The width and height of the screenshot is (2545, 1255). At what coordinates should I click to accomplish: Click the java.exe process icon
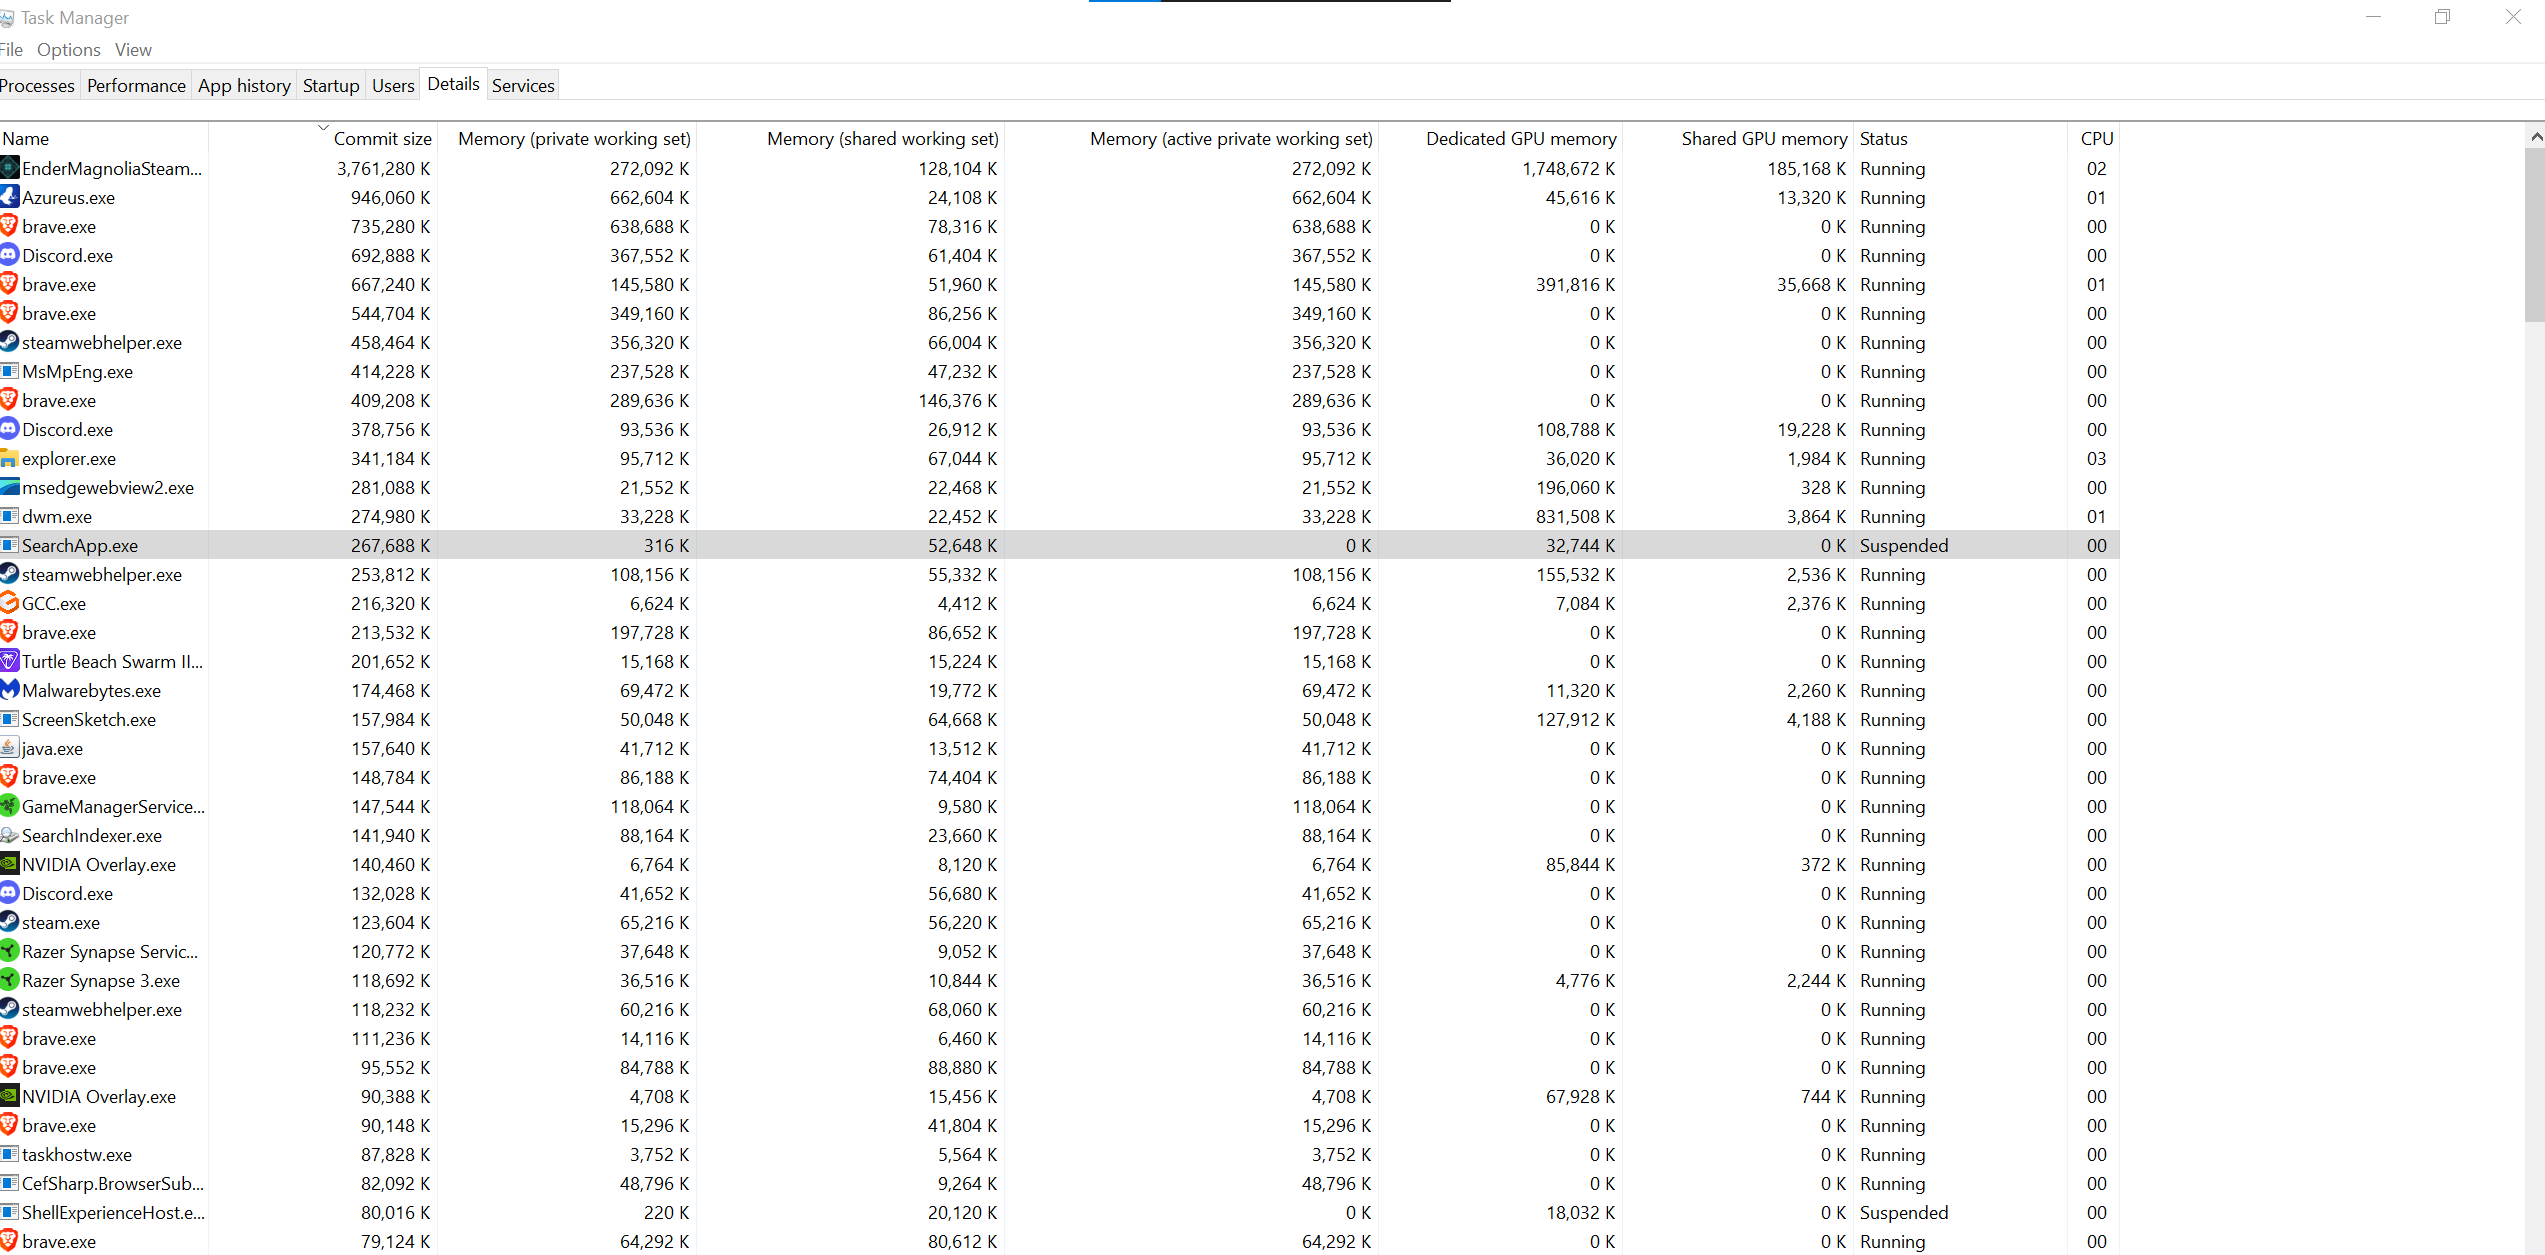pos(10,748)
